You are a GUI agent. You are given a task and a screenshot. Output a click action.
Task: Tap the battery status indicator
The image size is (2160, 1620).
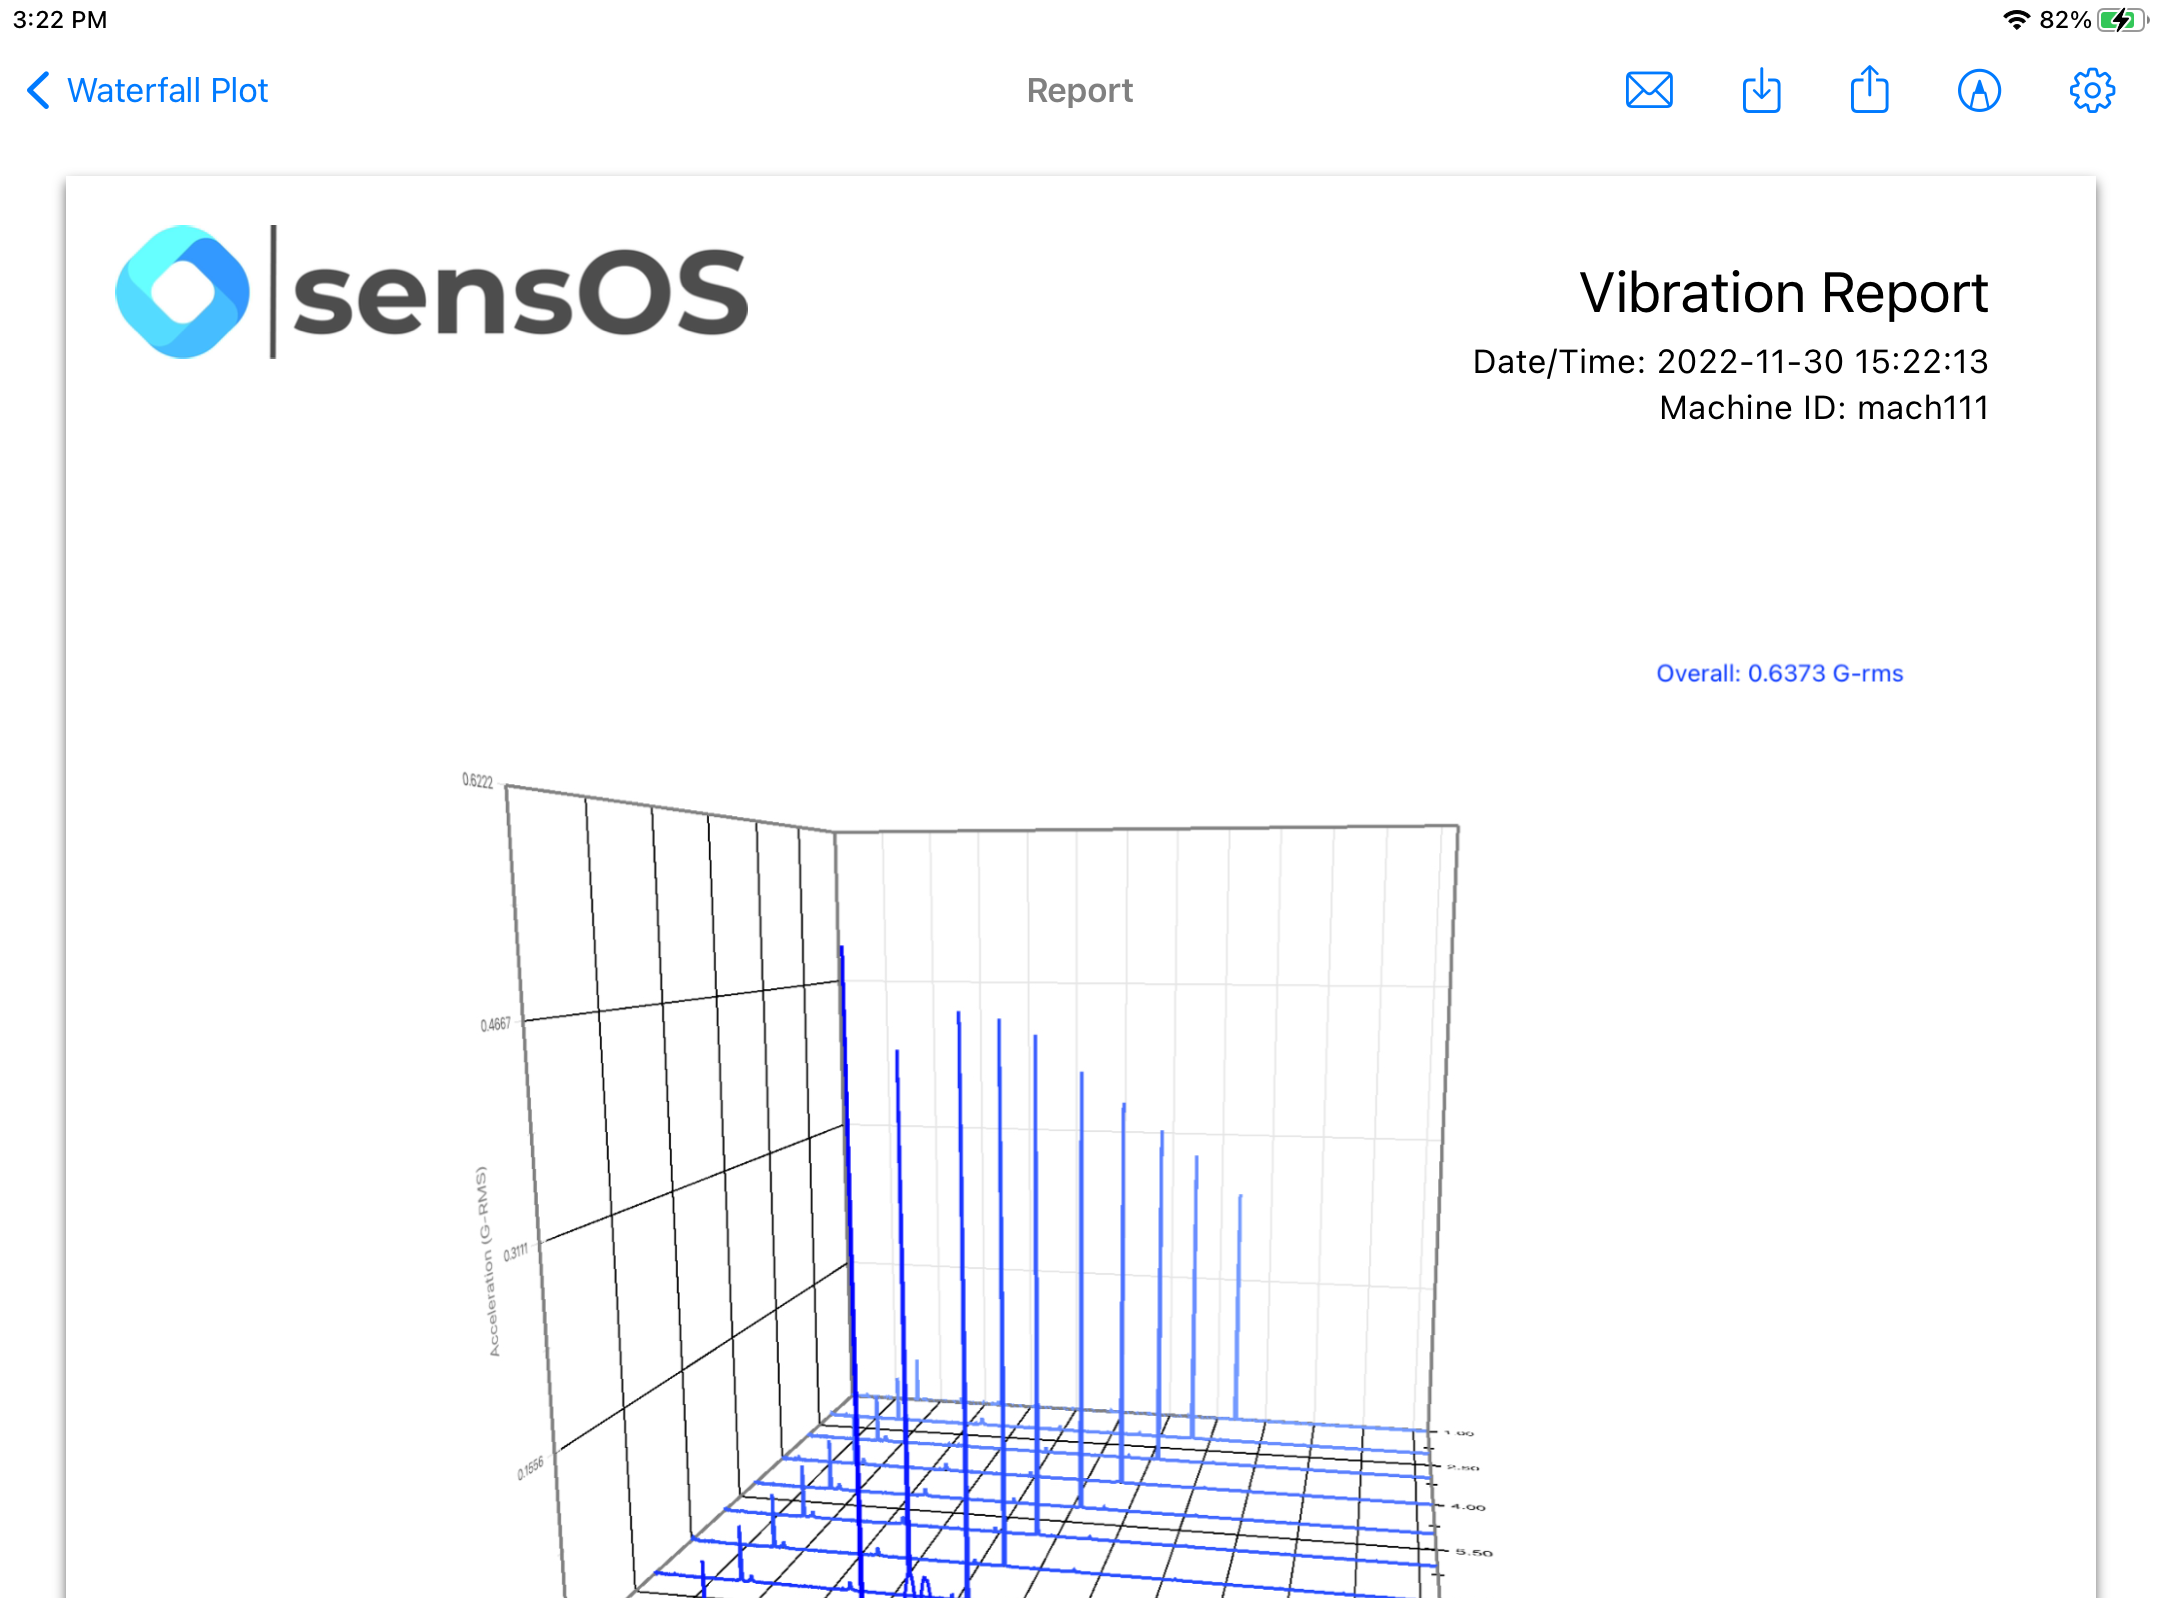point(2121,20)
